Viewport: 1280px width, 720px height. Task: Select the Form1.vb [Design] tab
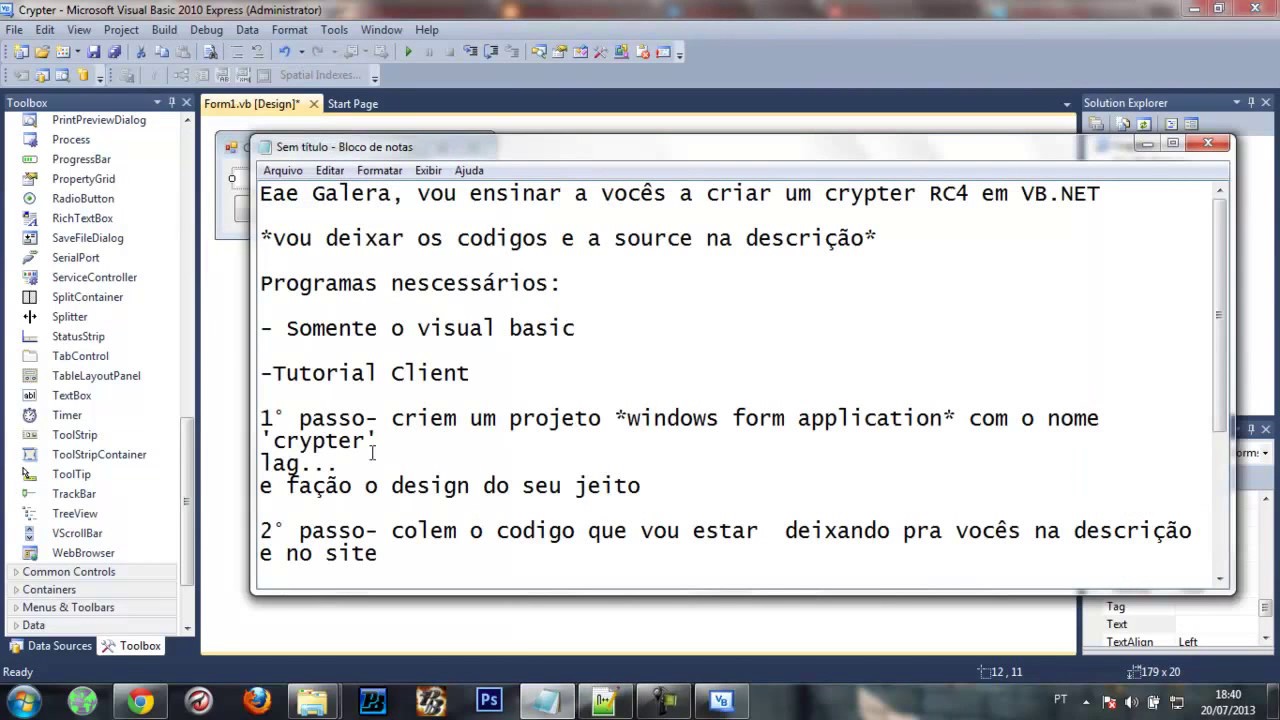(252, 104)
